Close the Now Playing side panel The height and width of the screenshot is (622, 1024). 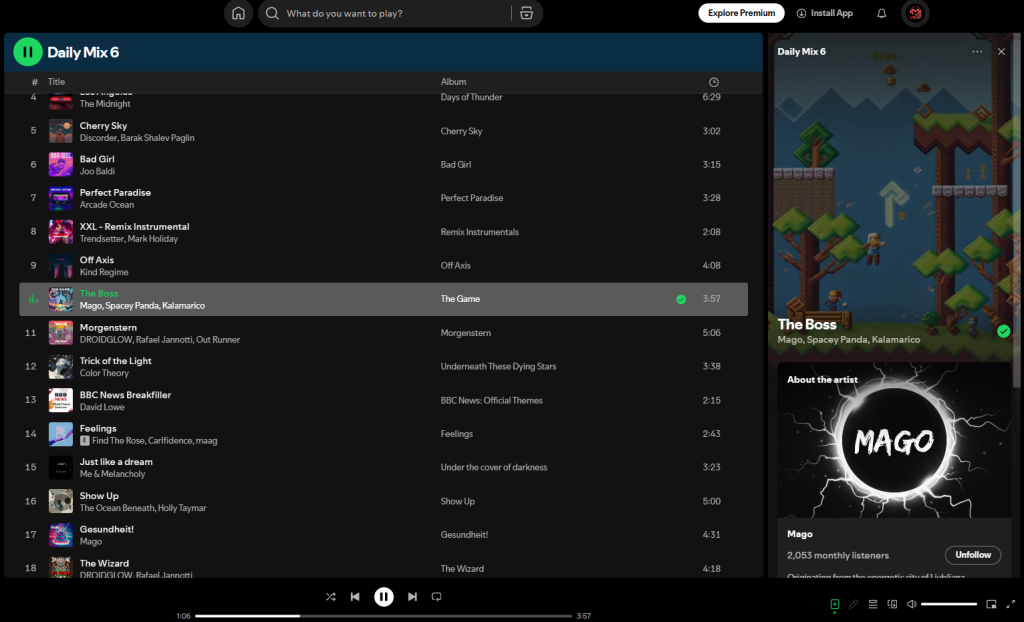(1001, 52)
